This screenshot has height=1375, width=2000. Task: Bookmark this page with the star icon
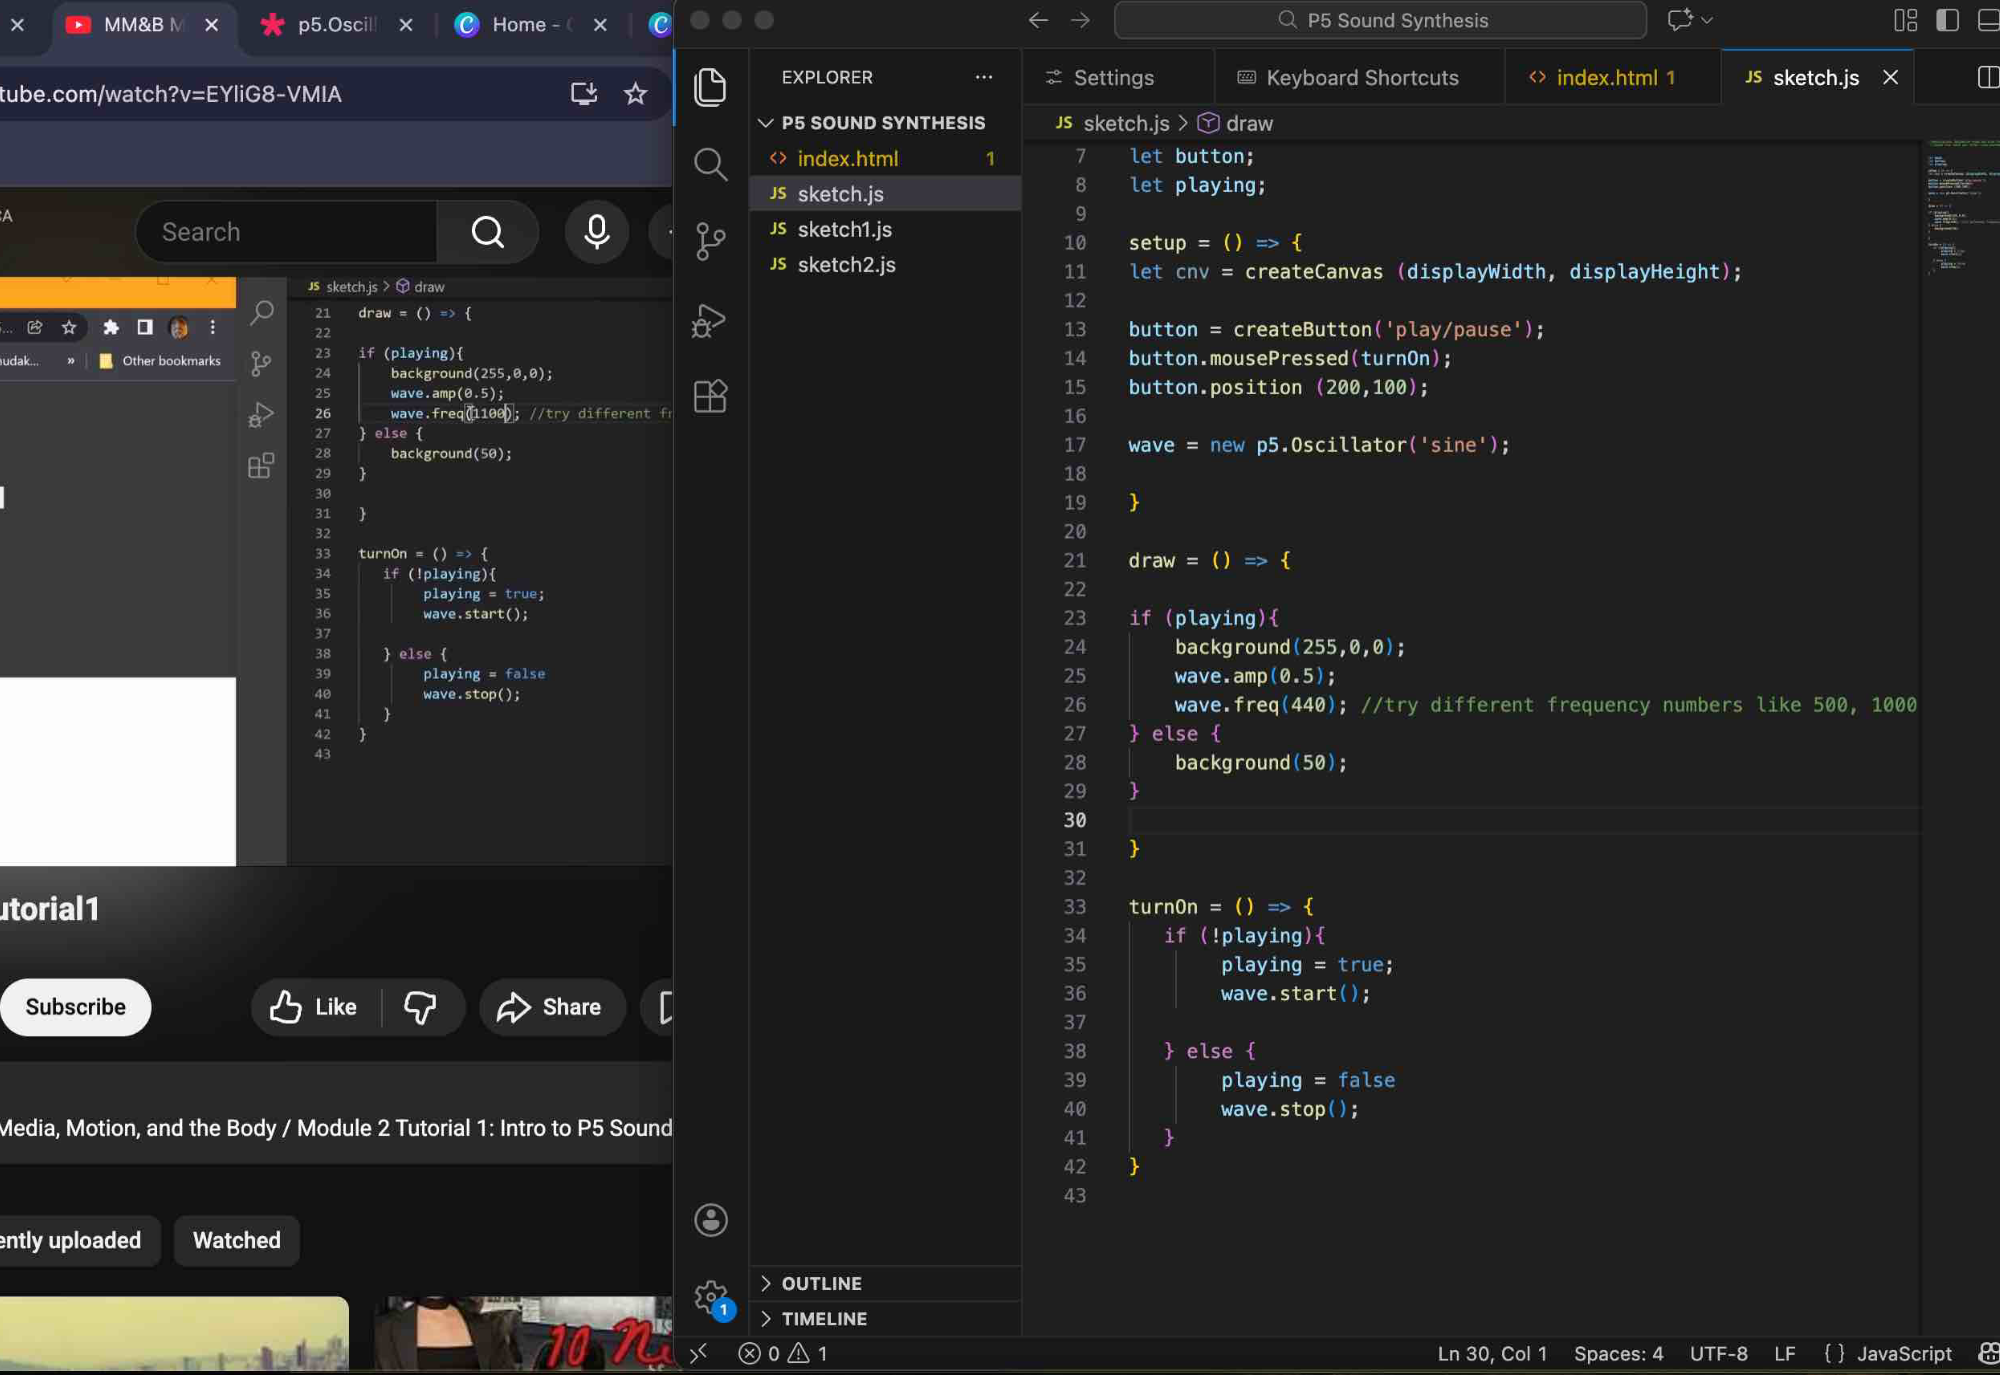(635, 94)
